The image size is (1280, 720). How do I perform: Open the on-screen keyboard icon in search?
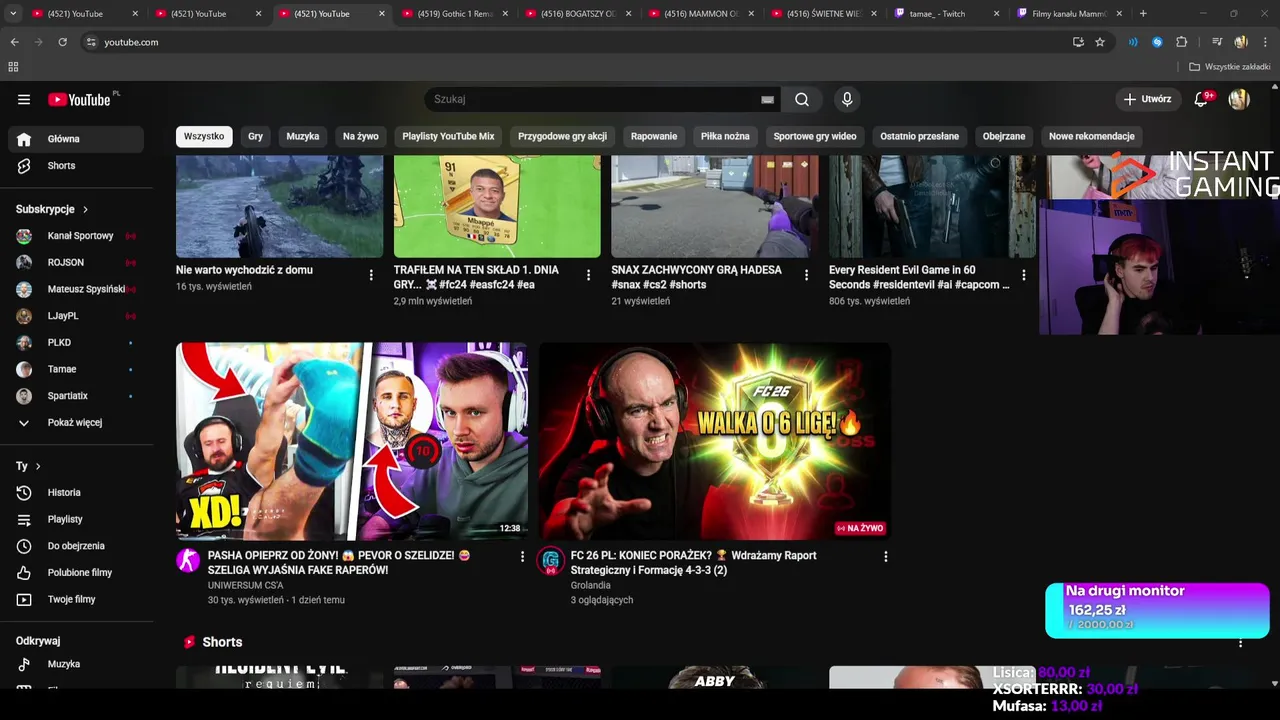[767, 99]
